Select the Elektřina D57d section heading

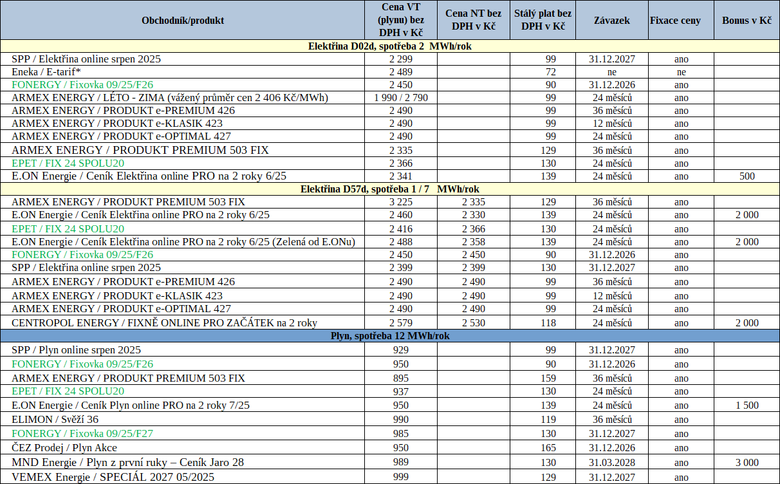(390, 189)
